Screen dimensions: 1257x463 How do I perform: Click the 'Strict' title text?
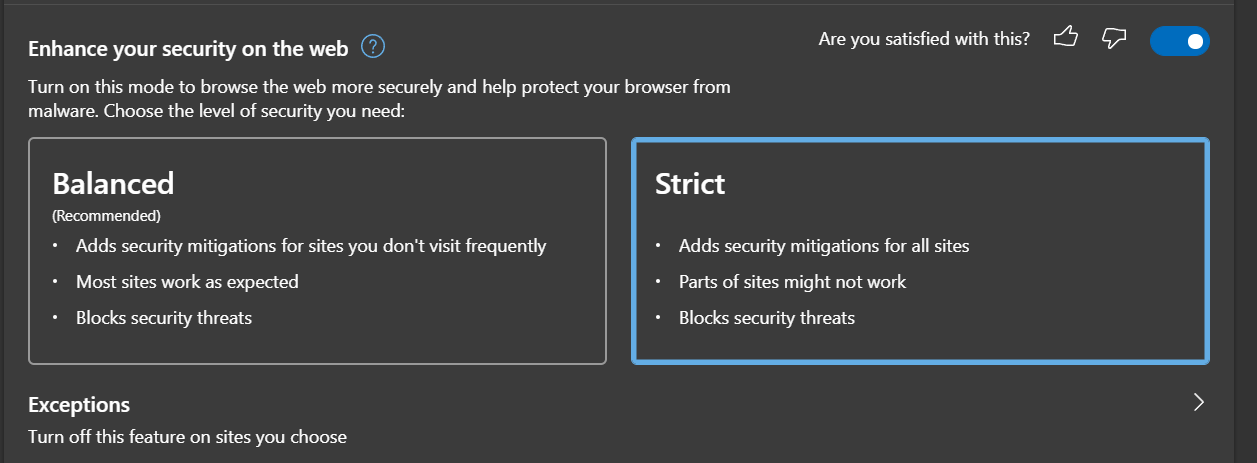tap(690, 184)
